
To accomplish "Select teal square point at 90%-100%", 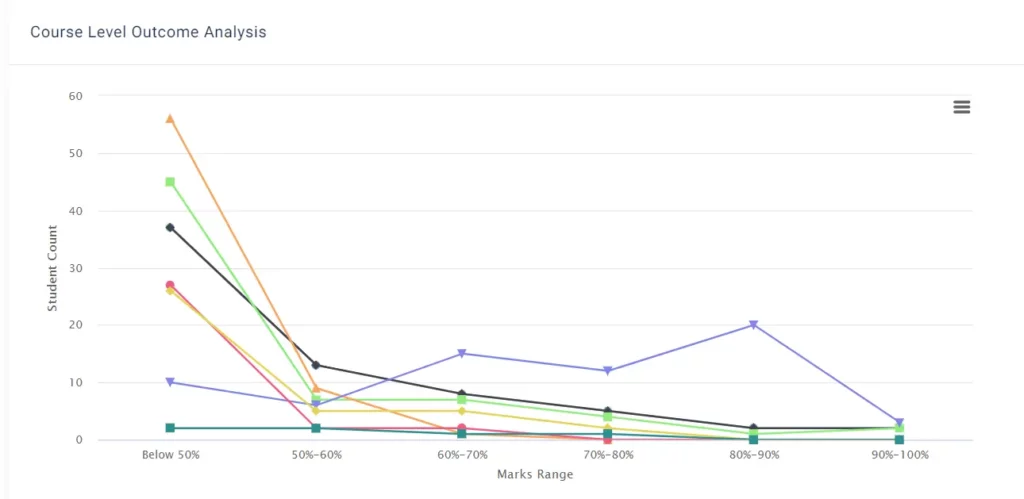I will tap(899, 440).
